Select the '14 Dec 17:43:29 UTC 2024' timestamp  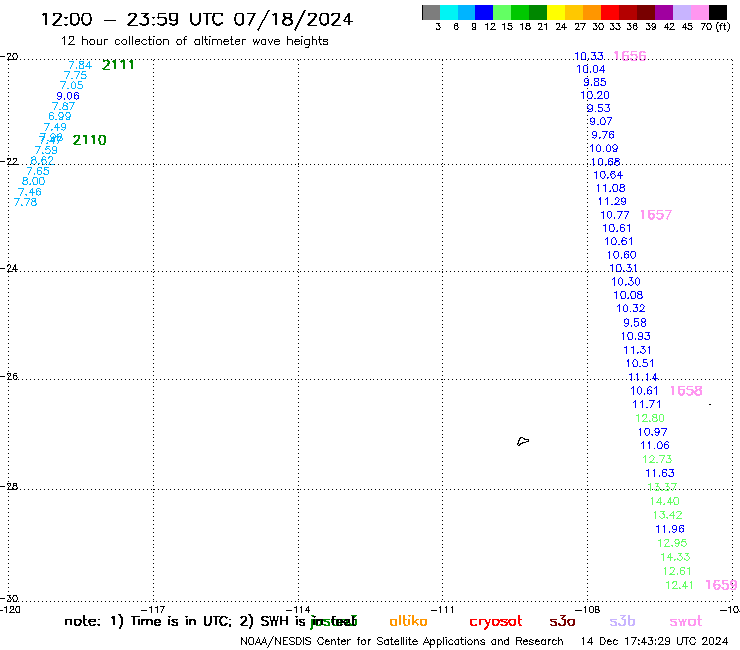pos(655,641)
